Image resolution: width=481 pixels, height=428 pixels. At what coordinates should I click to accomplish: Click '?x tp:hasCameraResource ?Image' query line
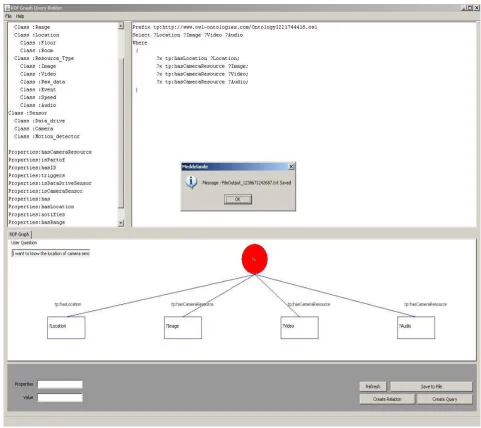click(x=202, y=66)
